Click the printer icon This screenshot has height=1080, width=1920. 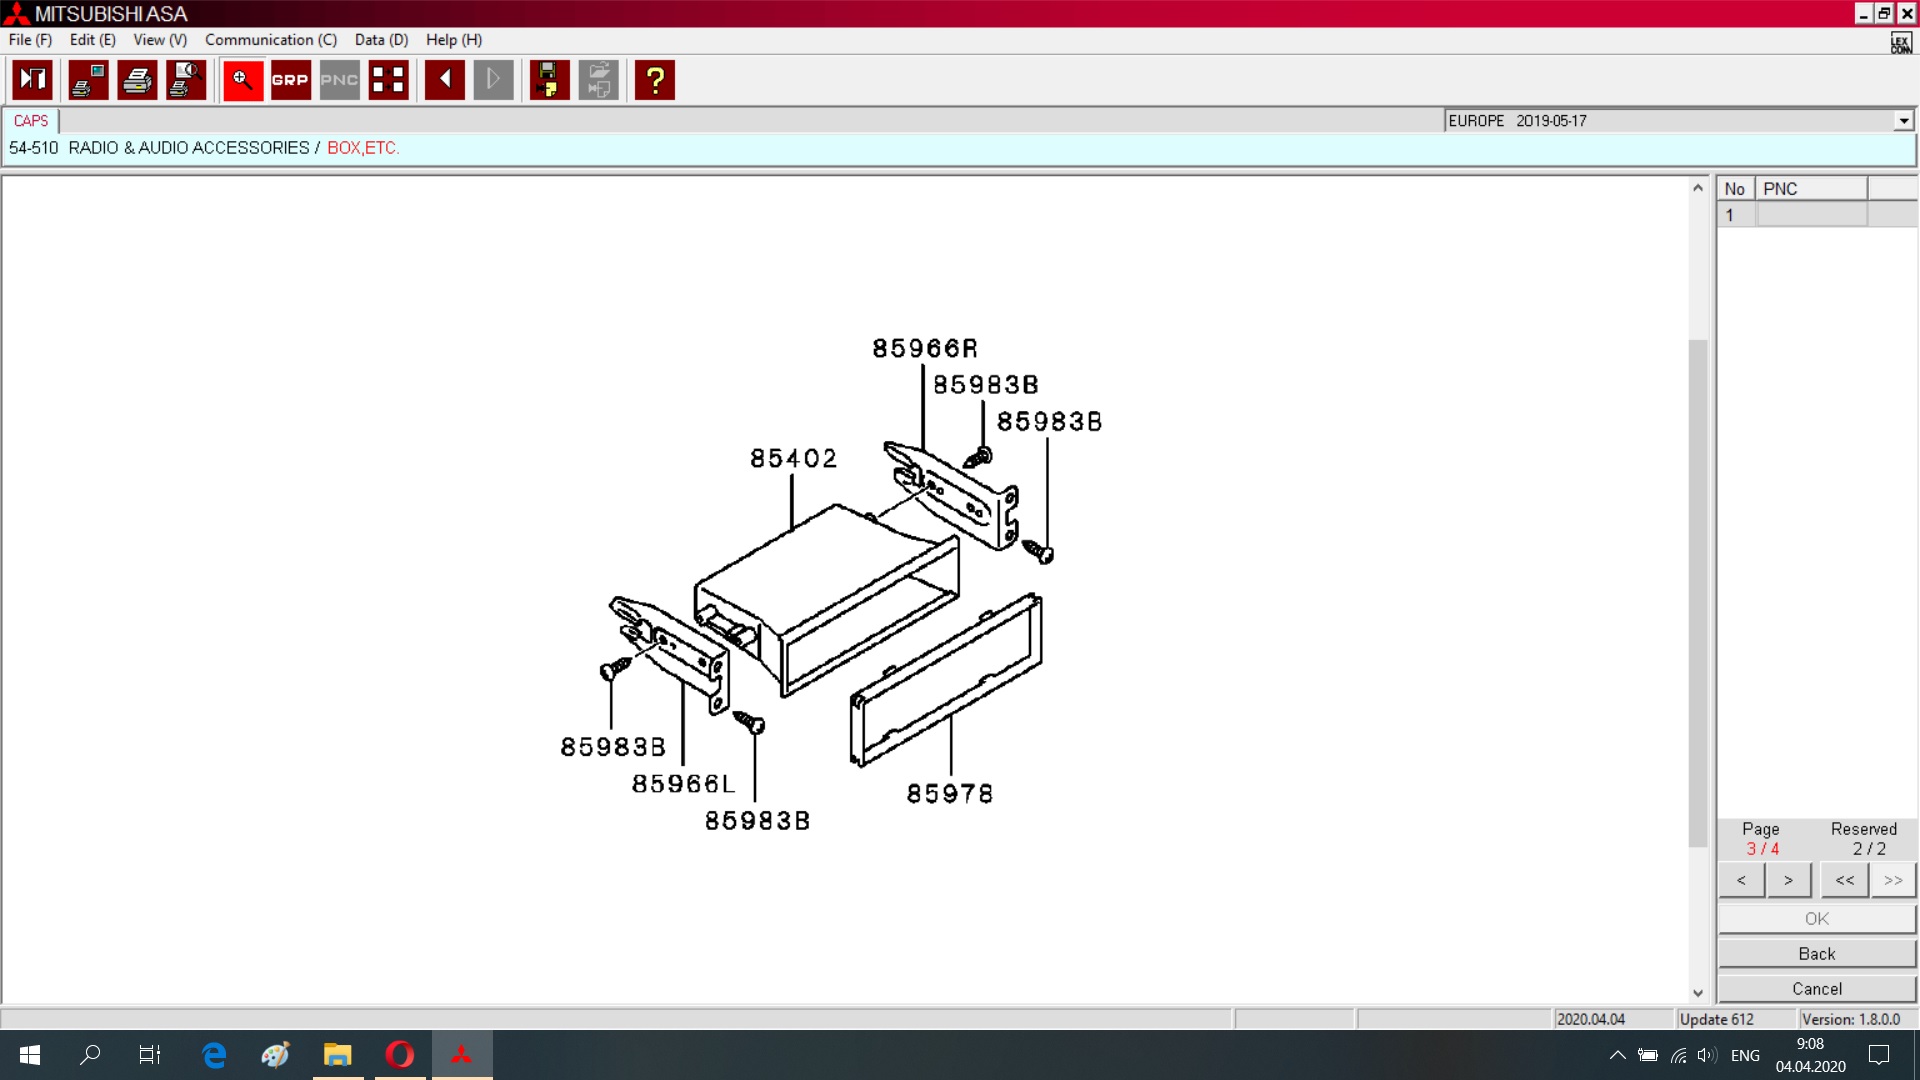[137, 80]
